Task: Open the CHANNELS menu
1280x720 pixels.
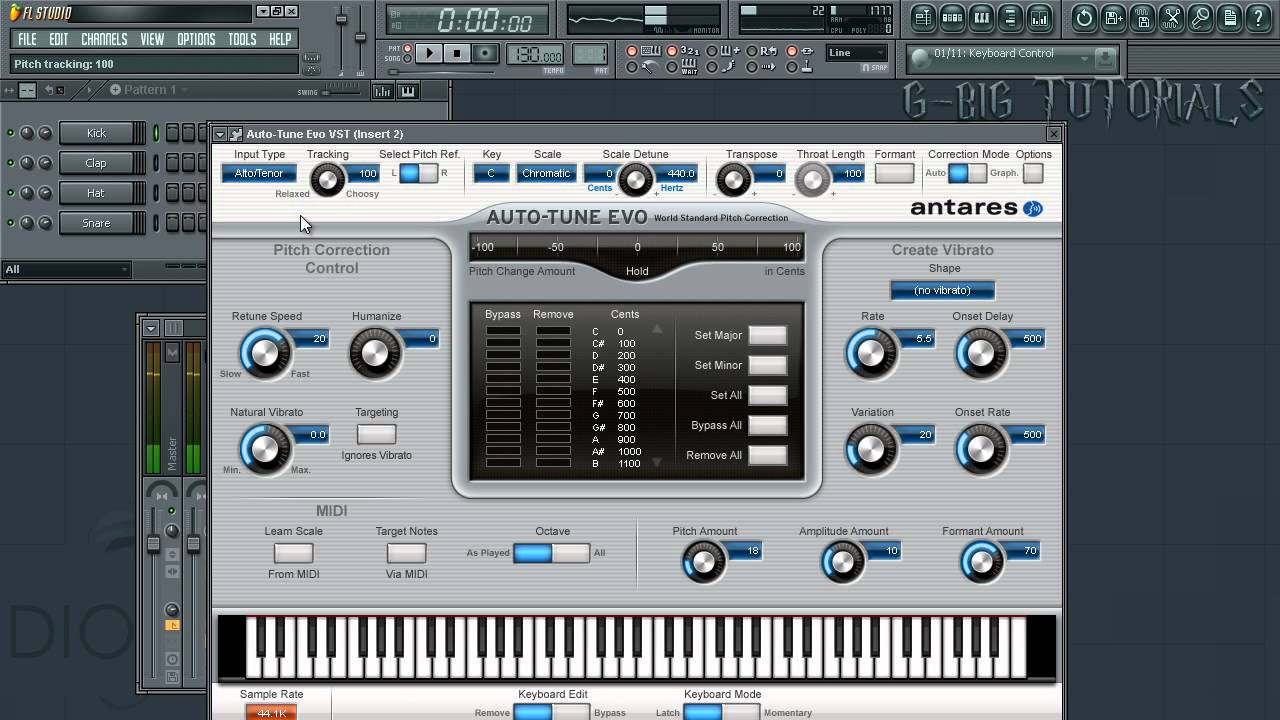Action: click(x=104, y=39)
